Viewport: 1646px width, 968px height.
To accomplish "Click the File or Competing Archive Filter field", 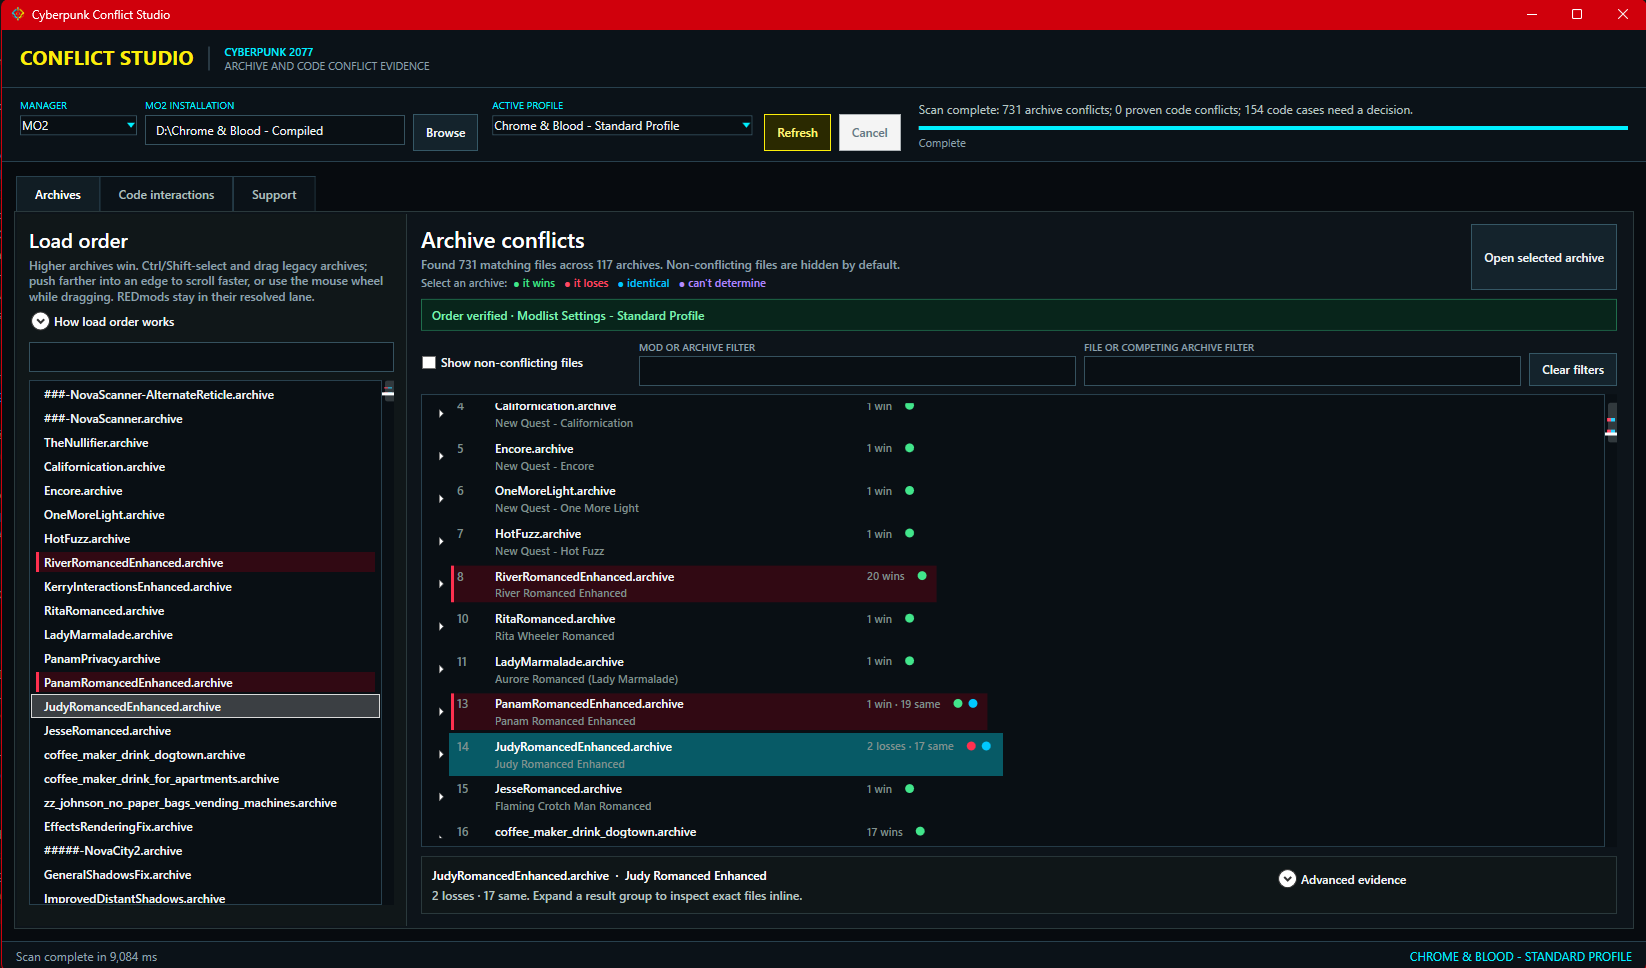I will pos(1302,371).
